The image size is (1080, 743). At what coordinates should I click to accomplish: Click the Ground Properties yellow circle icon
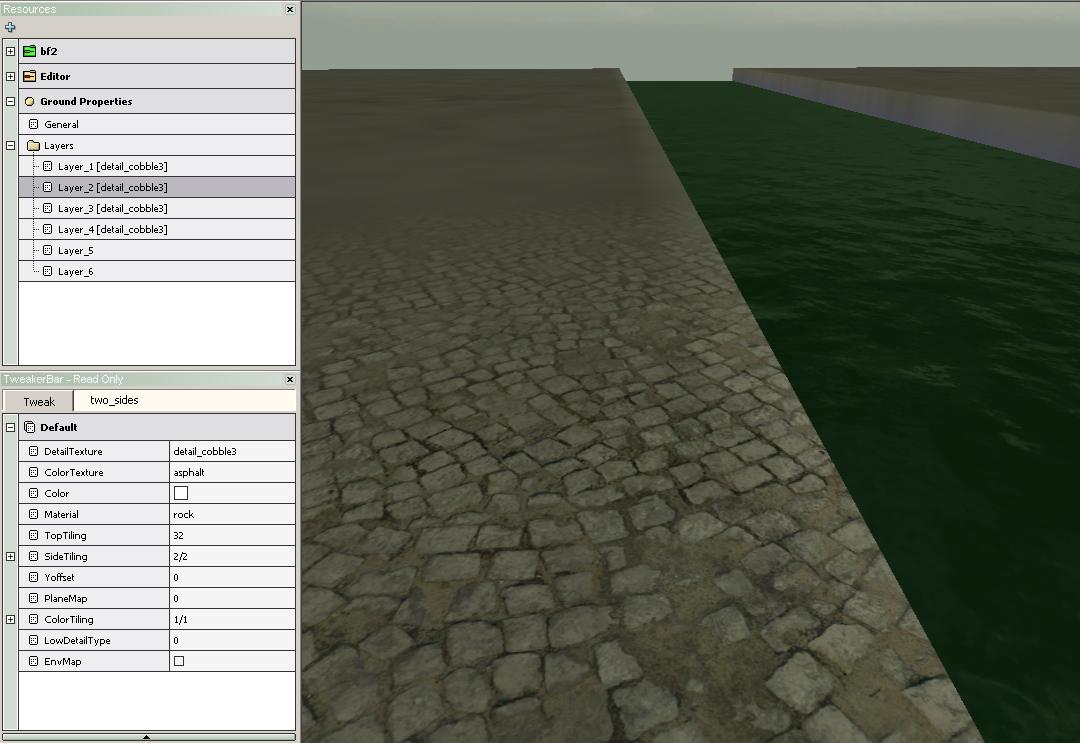coord(29,101)
